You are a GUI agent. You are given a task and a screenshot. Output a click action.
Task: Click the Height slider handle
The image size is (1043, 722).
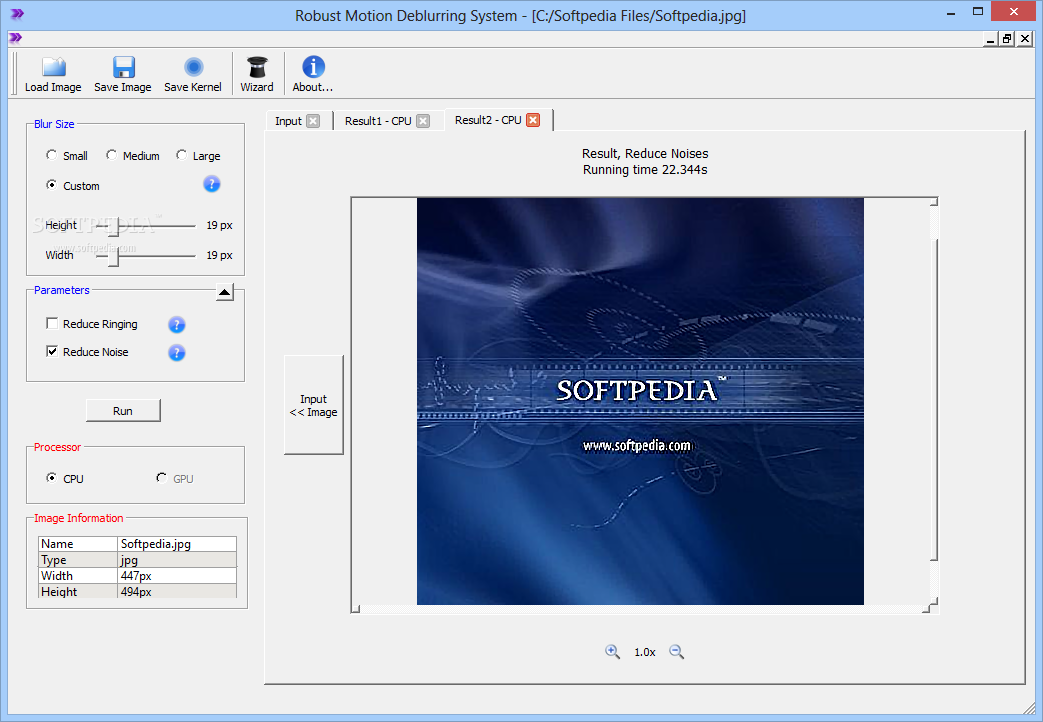(114, 226)
